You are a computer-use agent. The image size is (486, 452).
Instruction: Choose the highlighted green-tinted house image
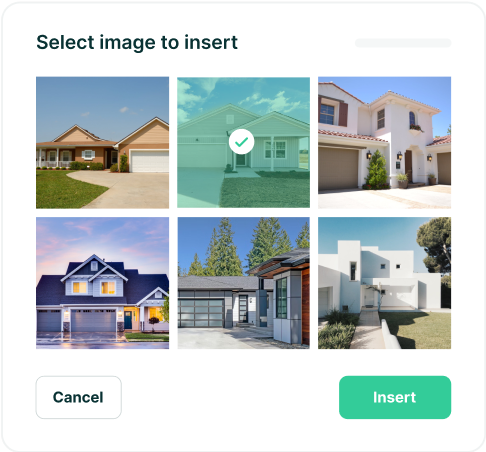pos(243,143)
